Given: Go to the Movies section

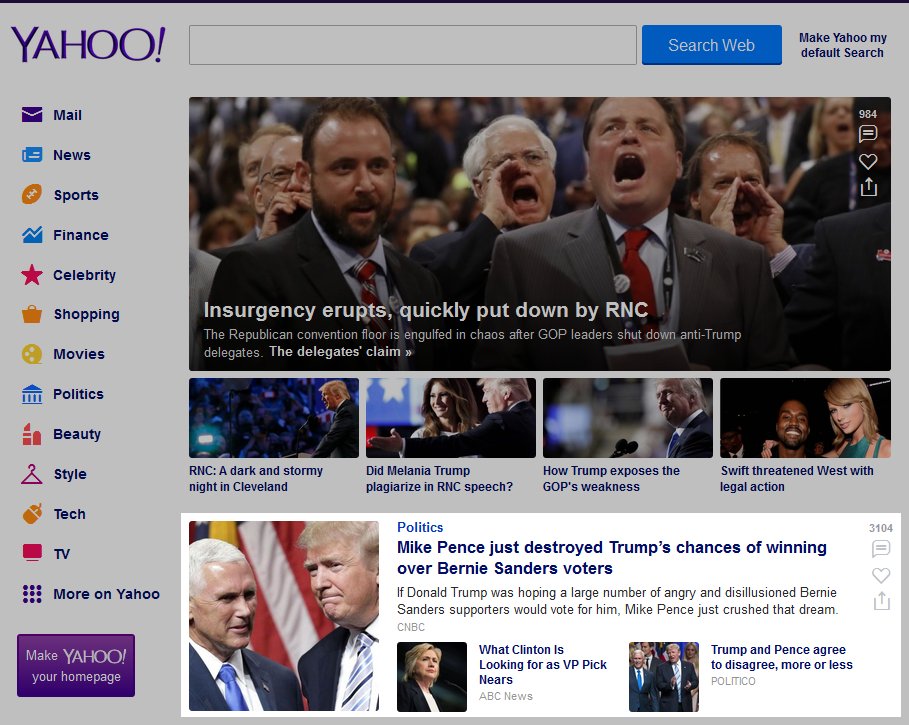Looking at the screenshot, I should [79, 354].
